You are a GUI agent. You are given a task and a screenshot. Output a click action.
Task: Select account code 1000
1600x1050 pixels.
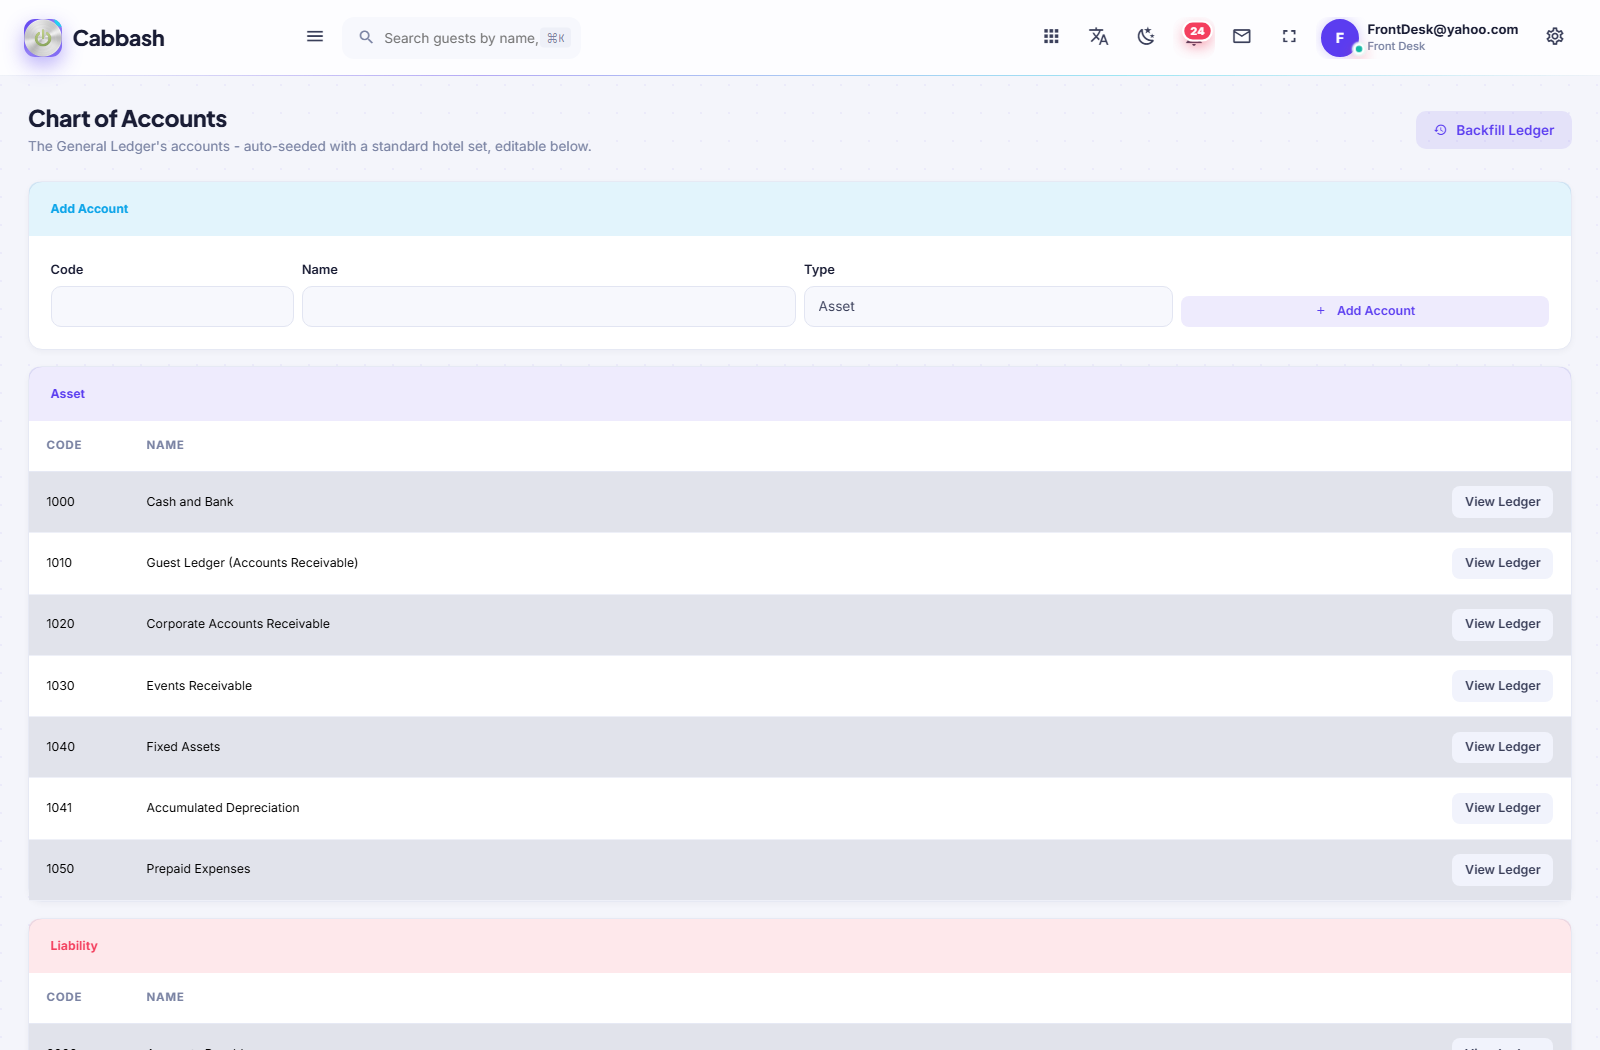[60, 502]
